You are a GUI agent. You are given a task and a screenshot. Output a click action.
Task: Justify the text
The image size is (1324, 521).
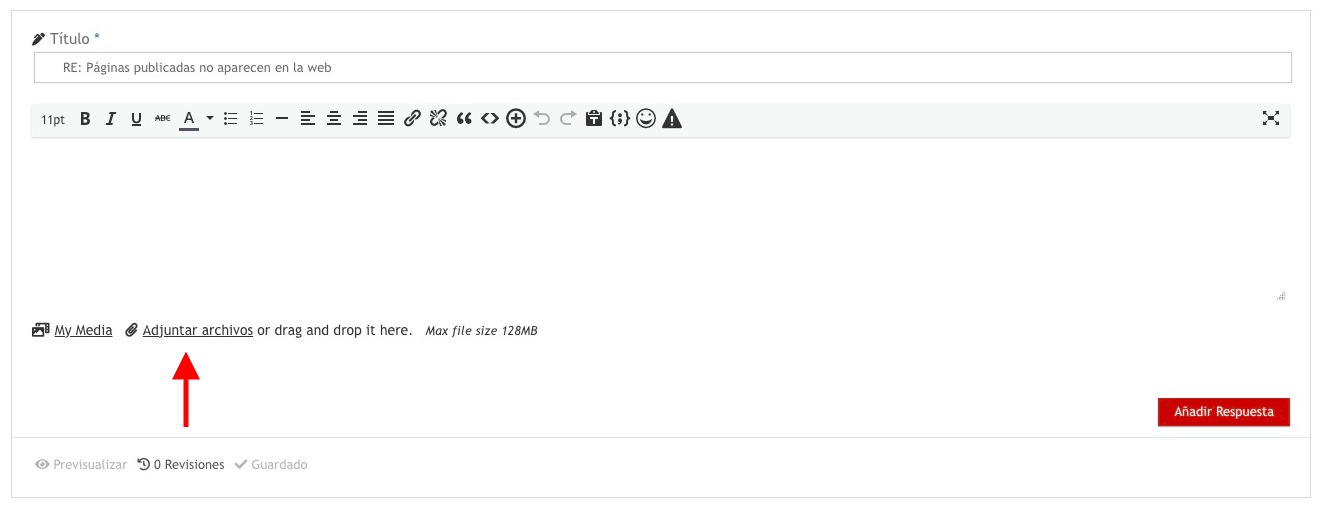[386, 119]
